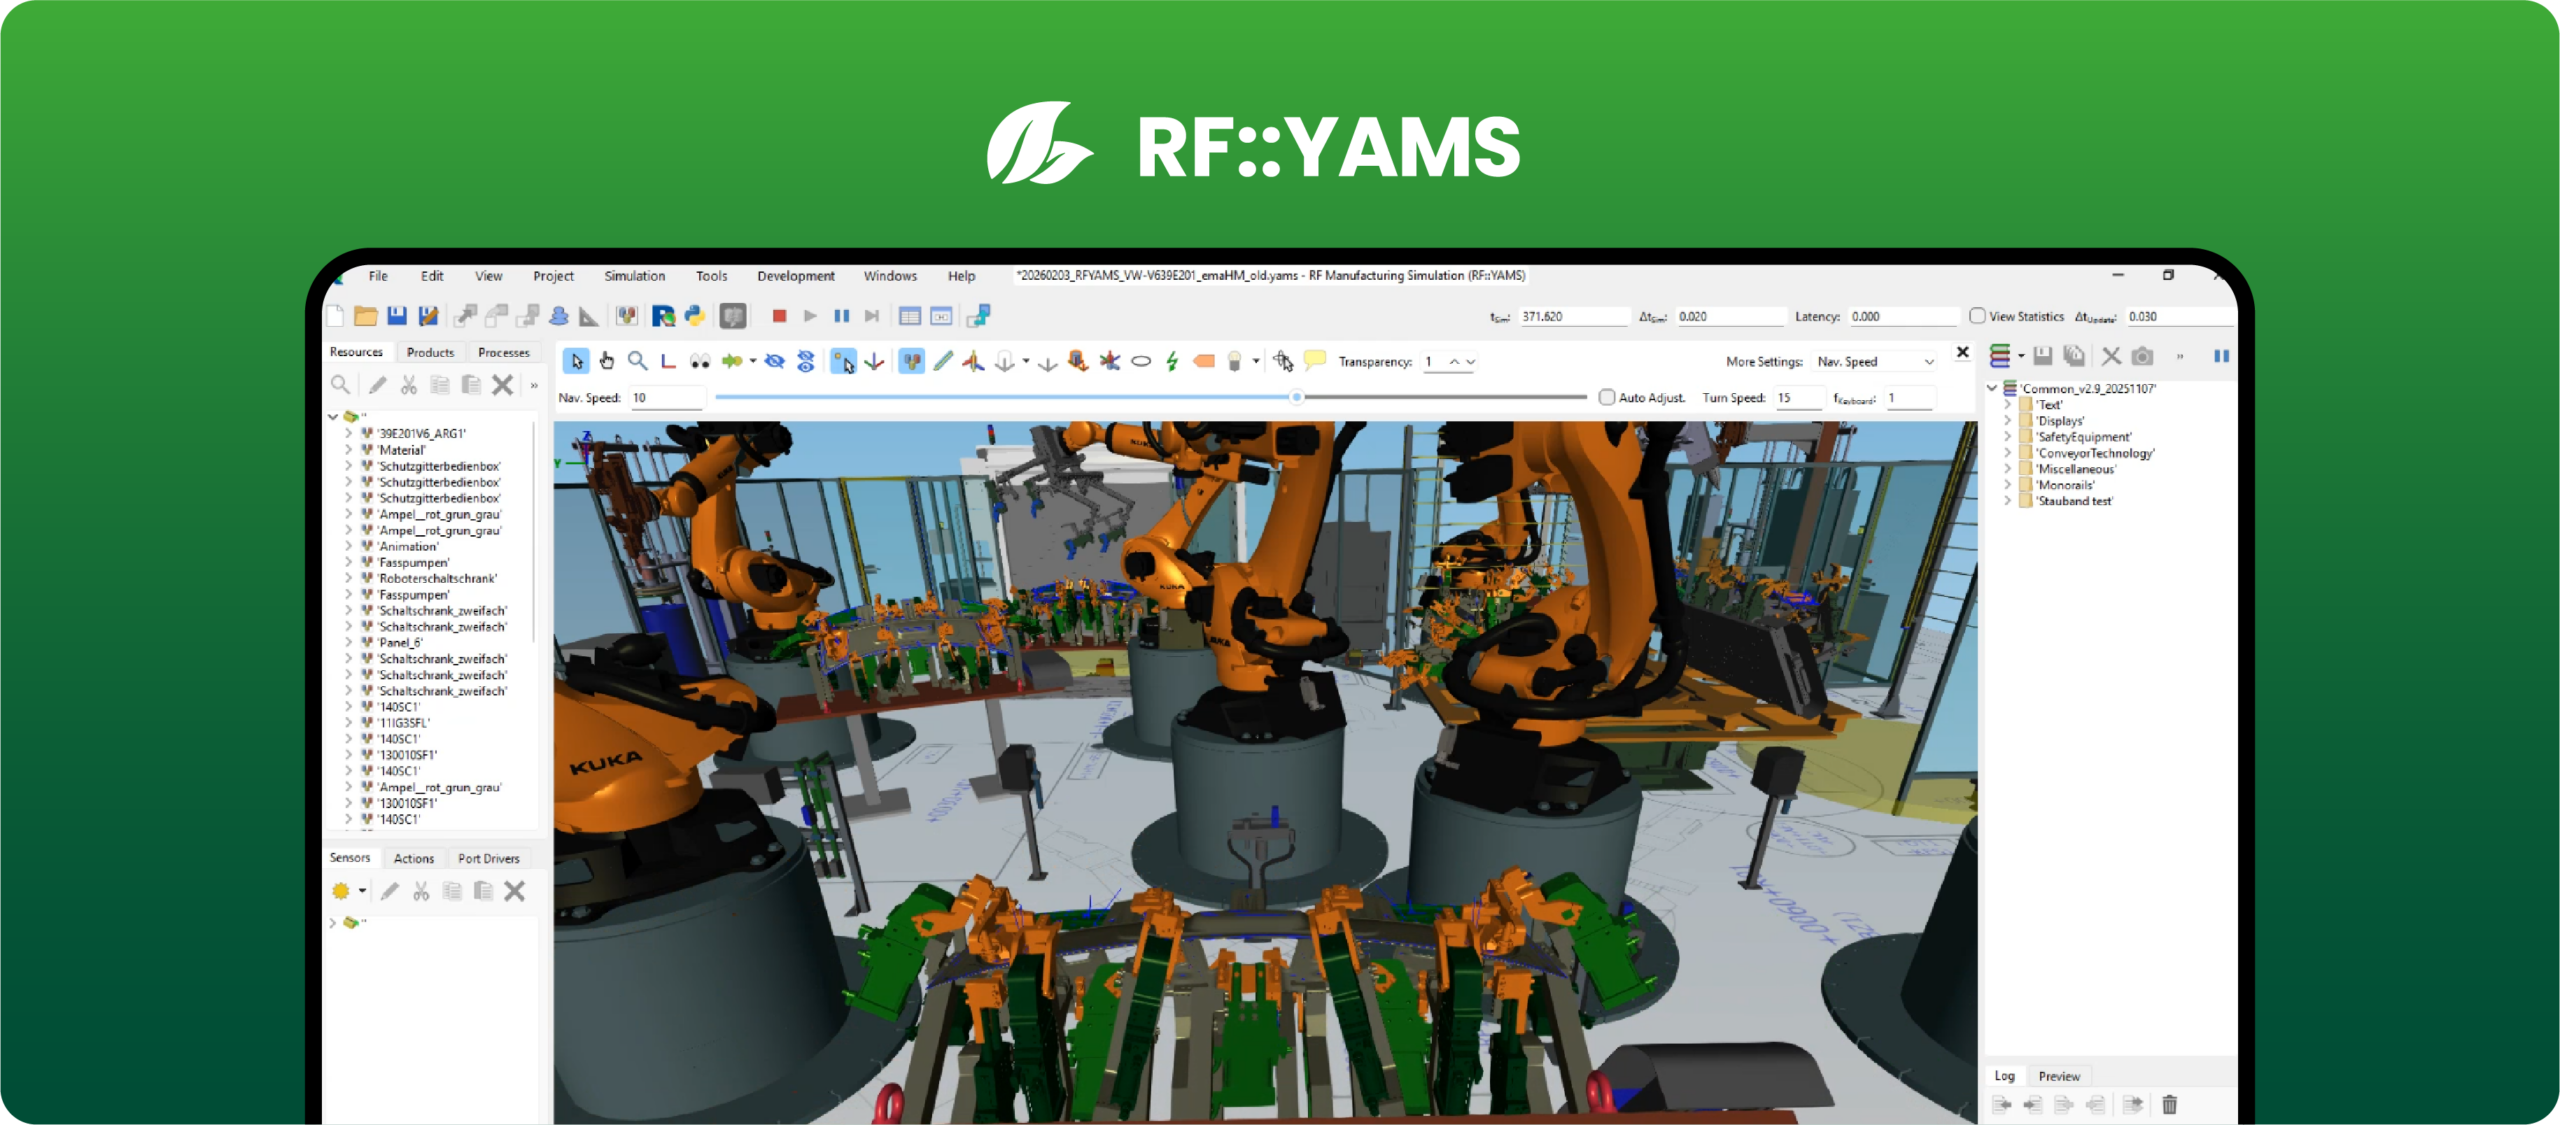Pause the simulation in the main toolbar
The height and width of the screenshot is (1125, 2560).
tap(842, 316)
